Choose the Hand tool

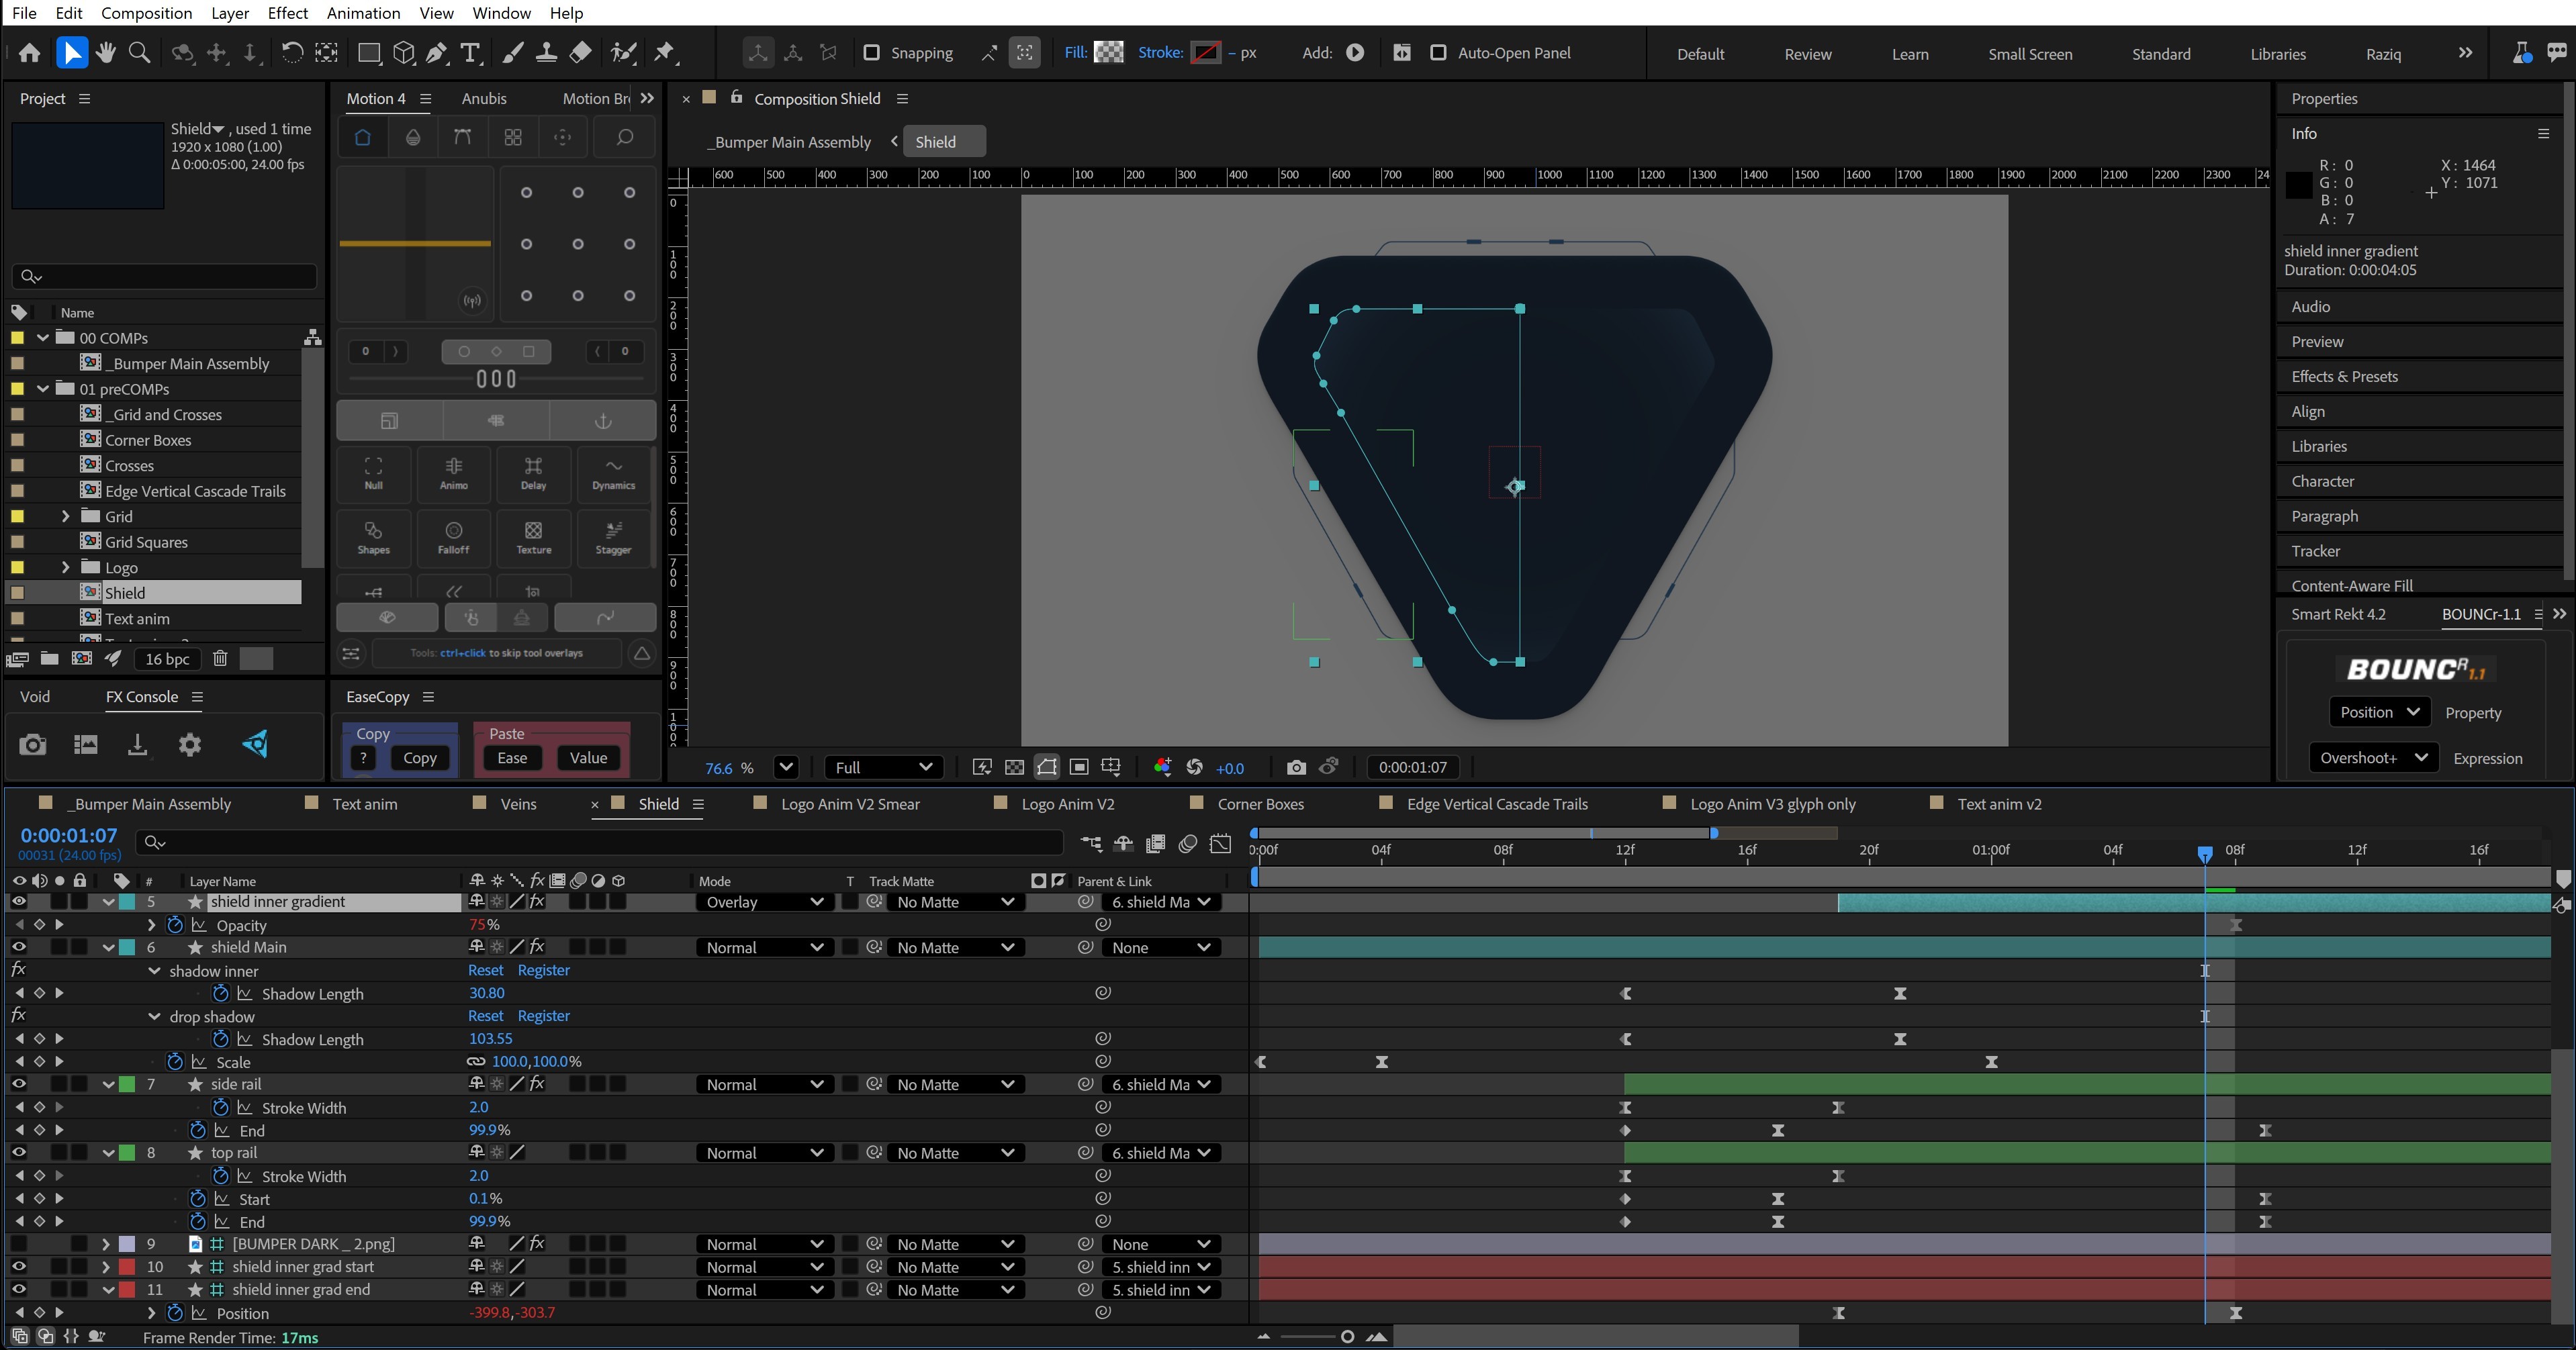pos(106,53)
